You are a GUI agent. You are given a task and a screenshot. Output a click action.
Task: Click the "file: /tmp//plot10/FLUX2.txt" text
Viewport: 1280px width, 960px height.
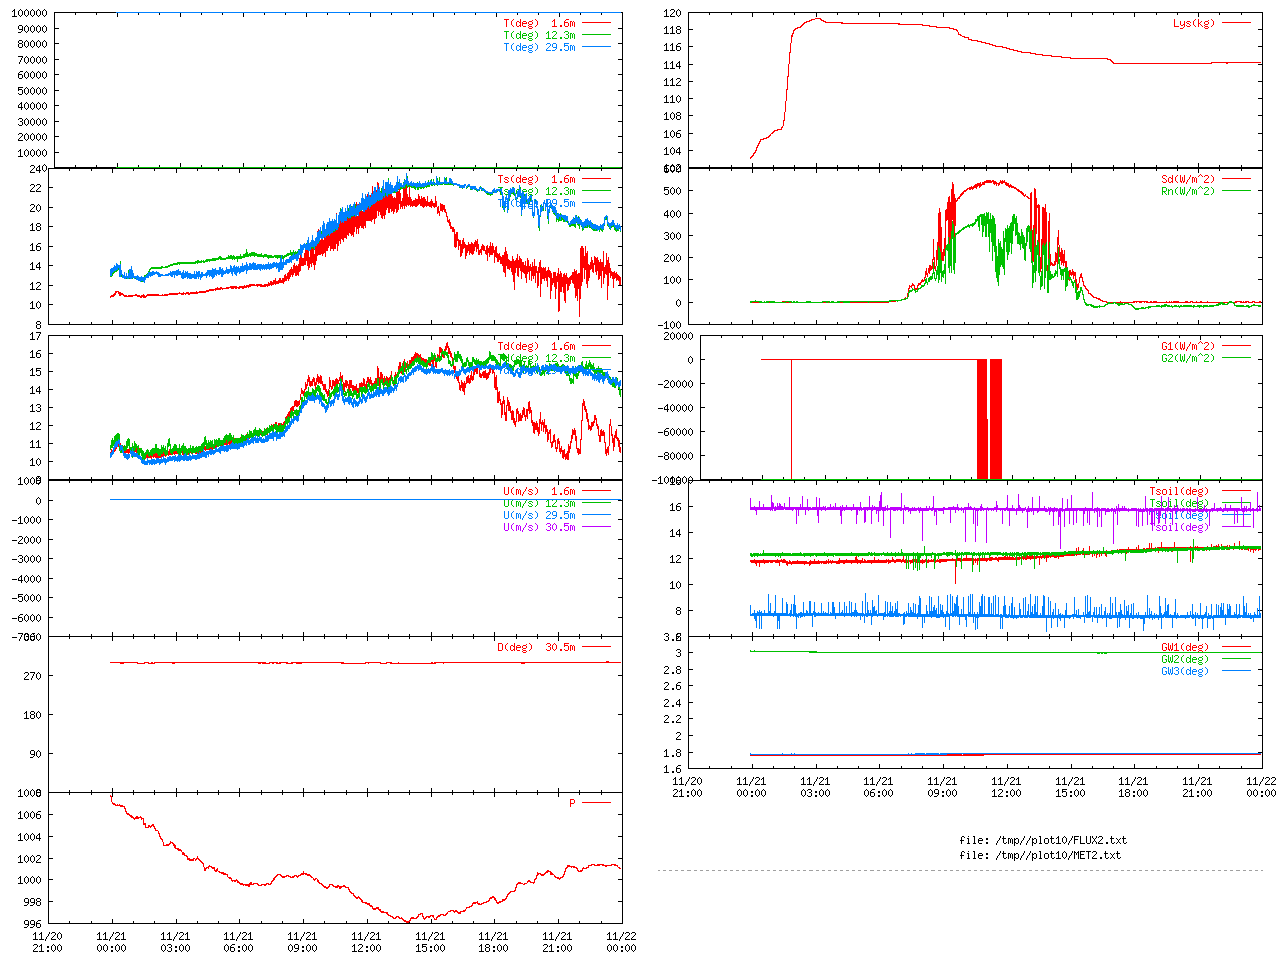point(1043,840)
